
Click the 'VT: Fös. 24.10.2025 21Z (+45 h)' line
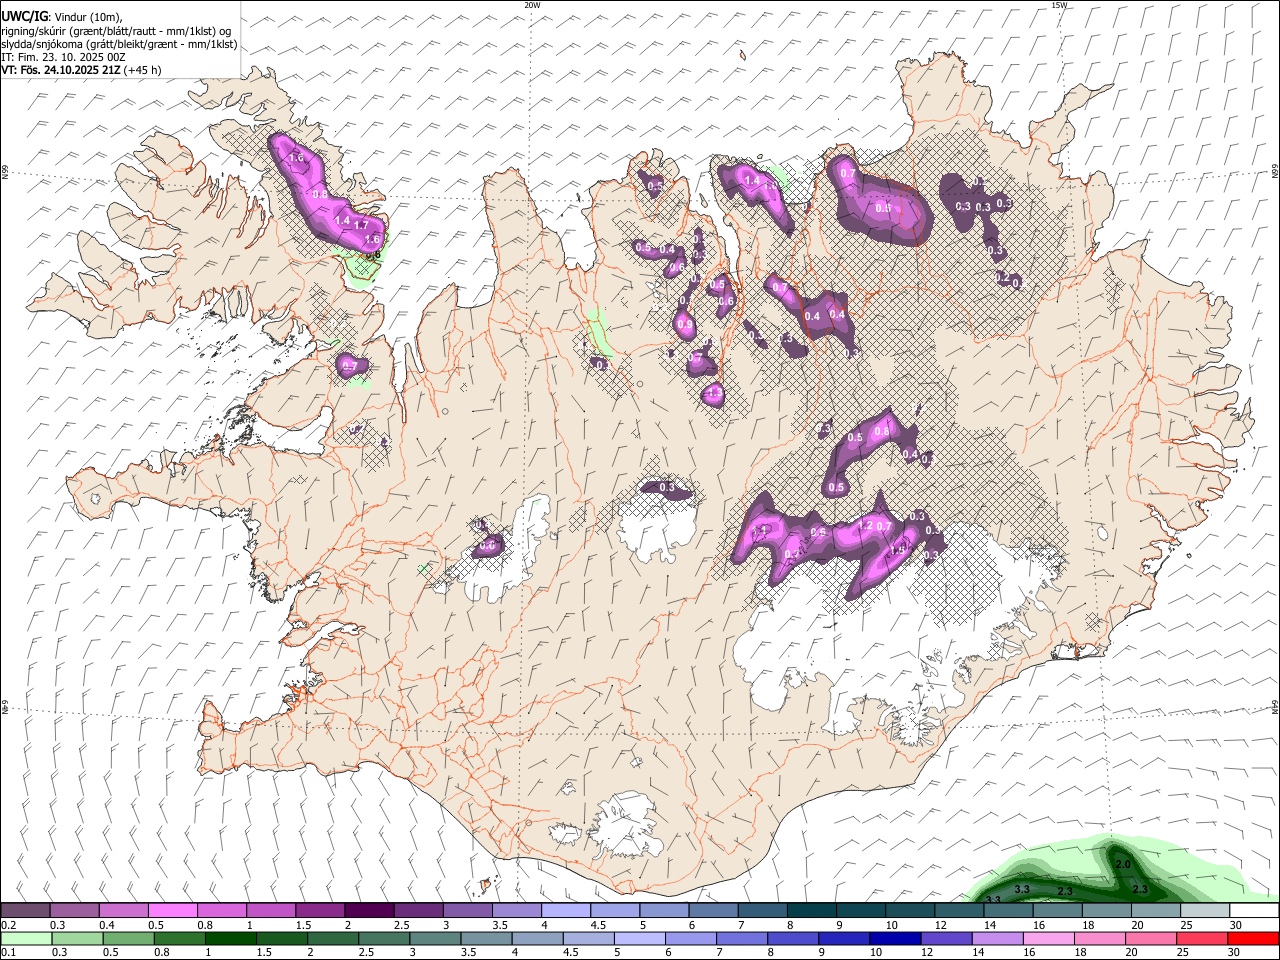(x=81, y=70)
